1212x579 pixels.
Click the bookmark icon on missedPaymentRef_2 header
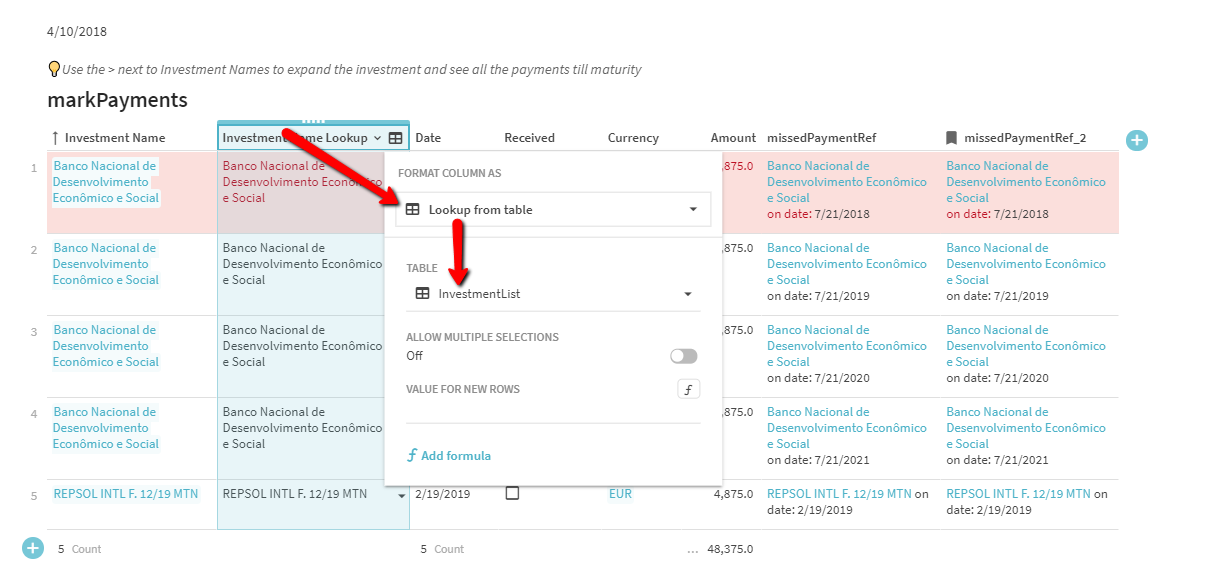coord(951,138)
